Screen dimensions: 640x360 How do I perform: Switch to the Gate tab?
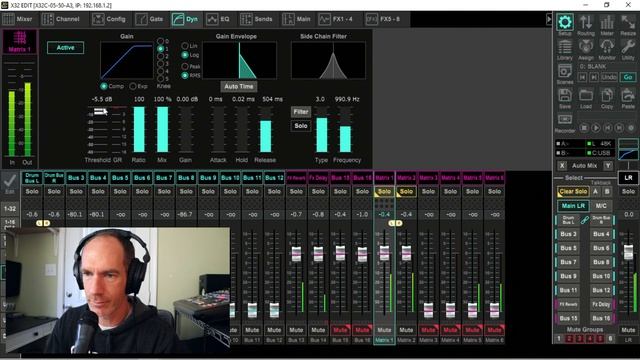pos(149,19)
